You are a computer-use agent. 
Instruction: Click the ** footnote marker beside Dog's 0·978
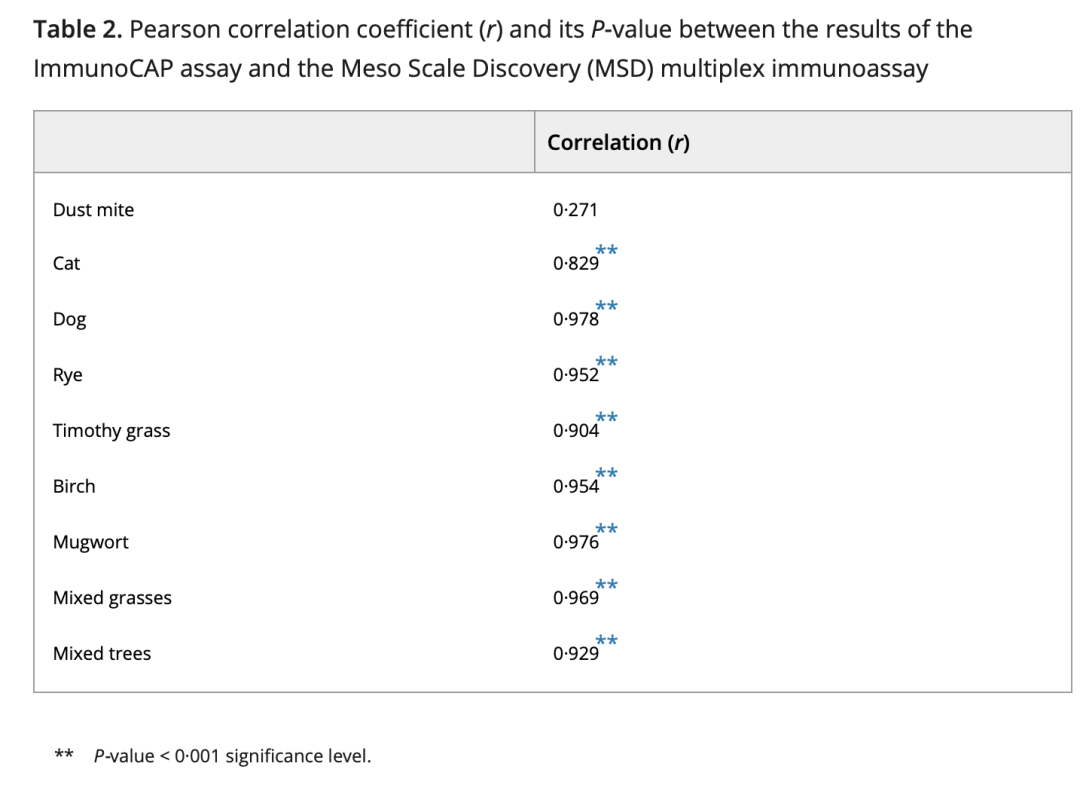click(606, 307)
